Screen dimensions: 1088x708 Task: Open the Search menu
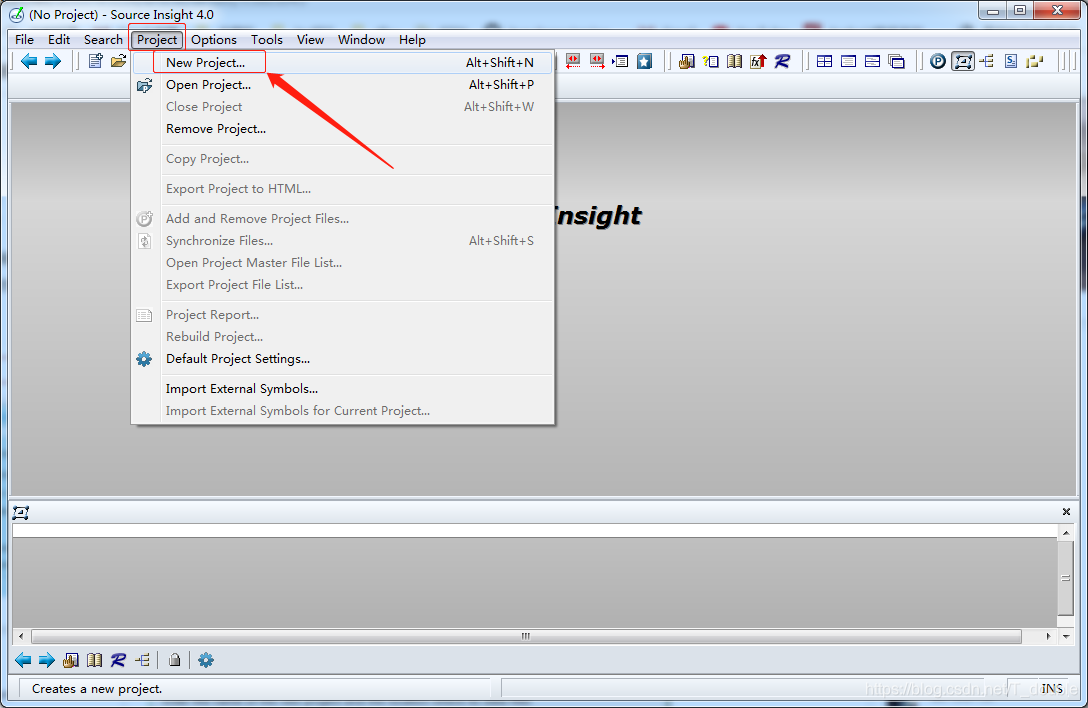[103, 40]
